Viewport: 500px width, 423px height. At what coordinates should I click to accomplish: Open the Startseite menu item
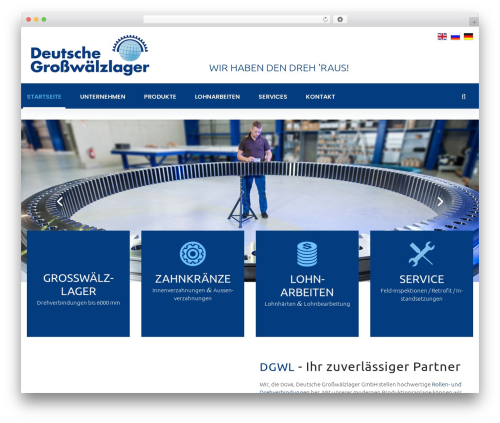pyautogui.click(x=44, y=97)
